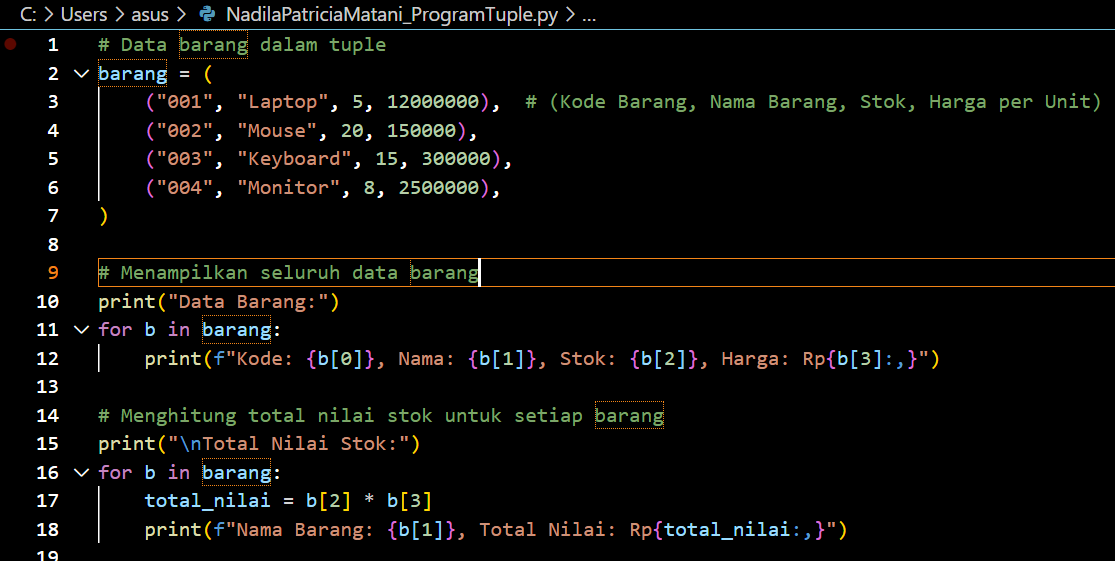
Task: Click line number 13 in the gutter
Action: 48,386
